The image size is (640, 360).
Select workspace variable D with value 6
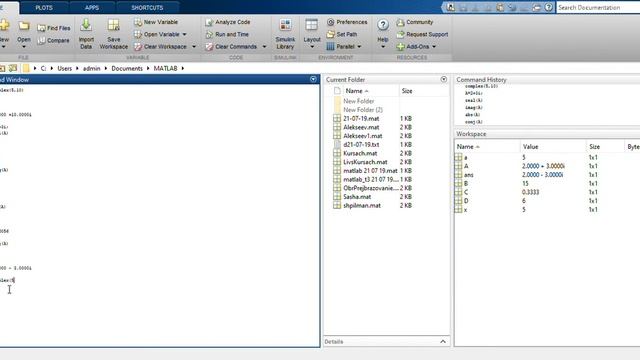(x=465, y=201)
